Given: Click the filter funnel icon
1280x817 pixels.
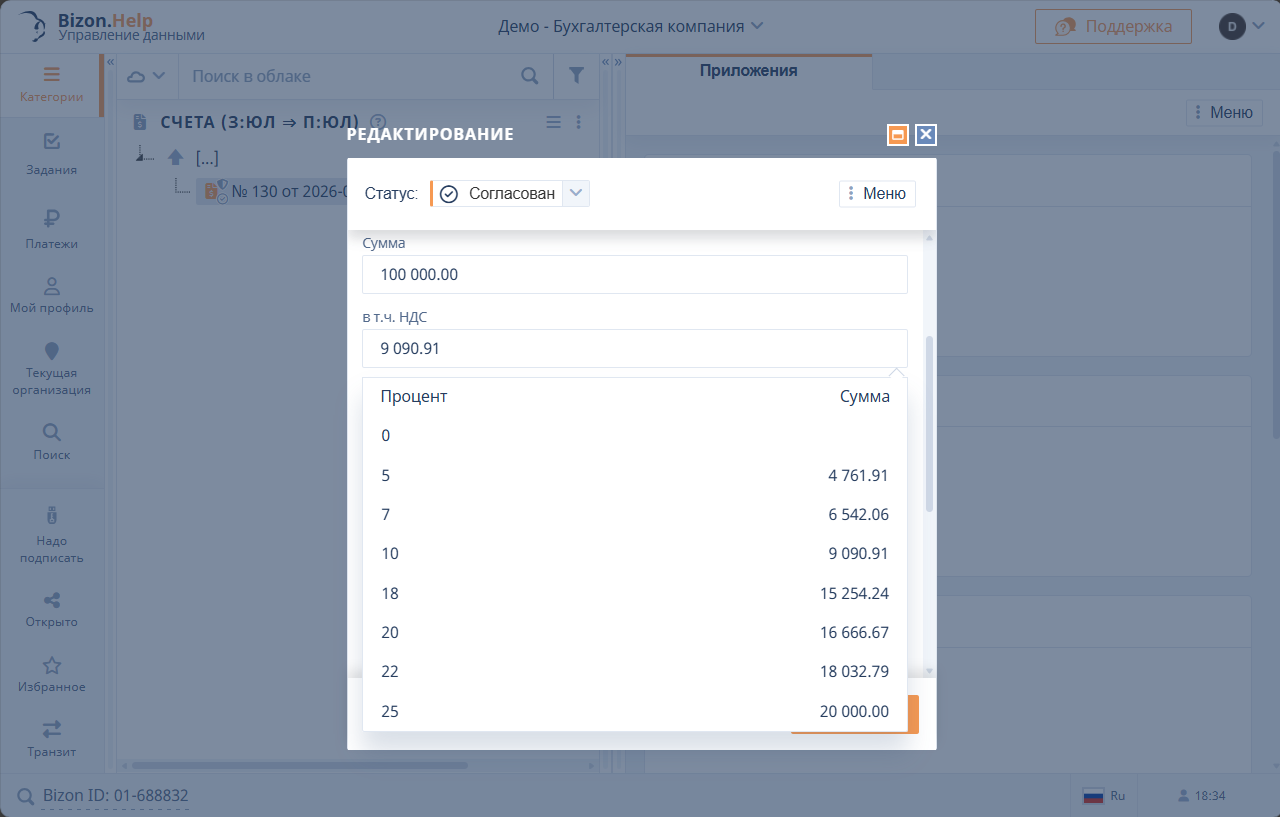Looking at the screenshot, I should (x=576, y=76).
